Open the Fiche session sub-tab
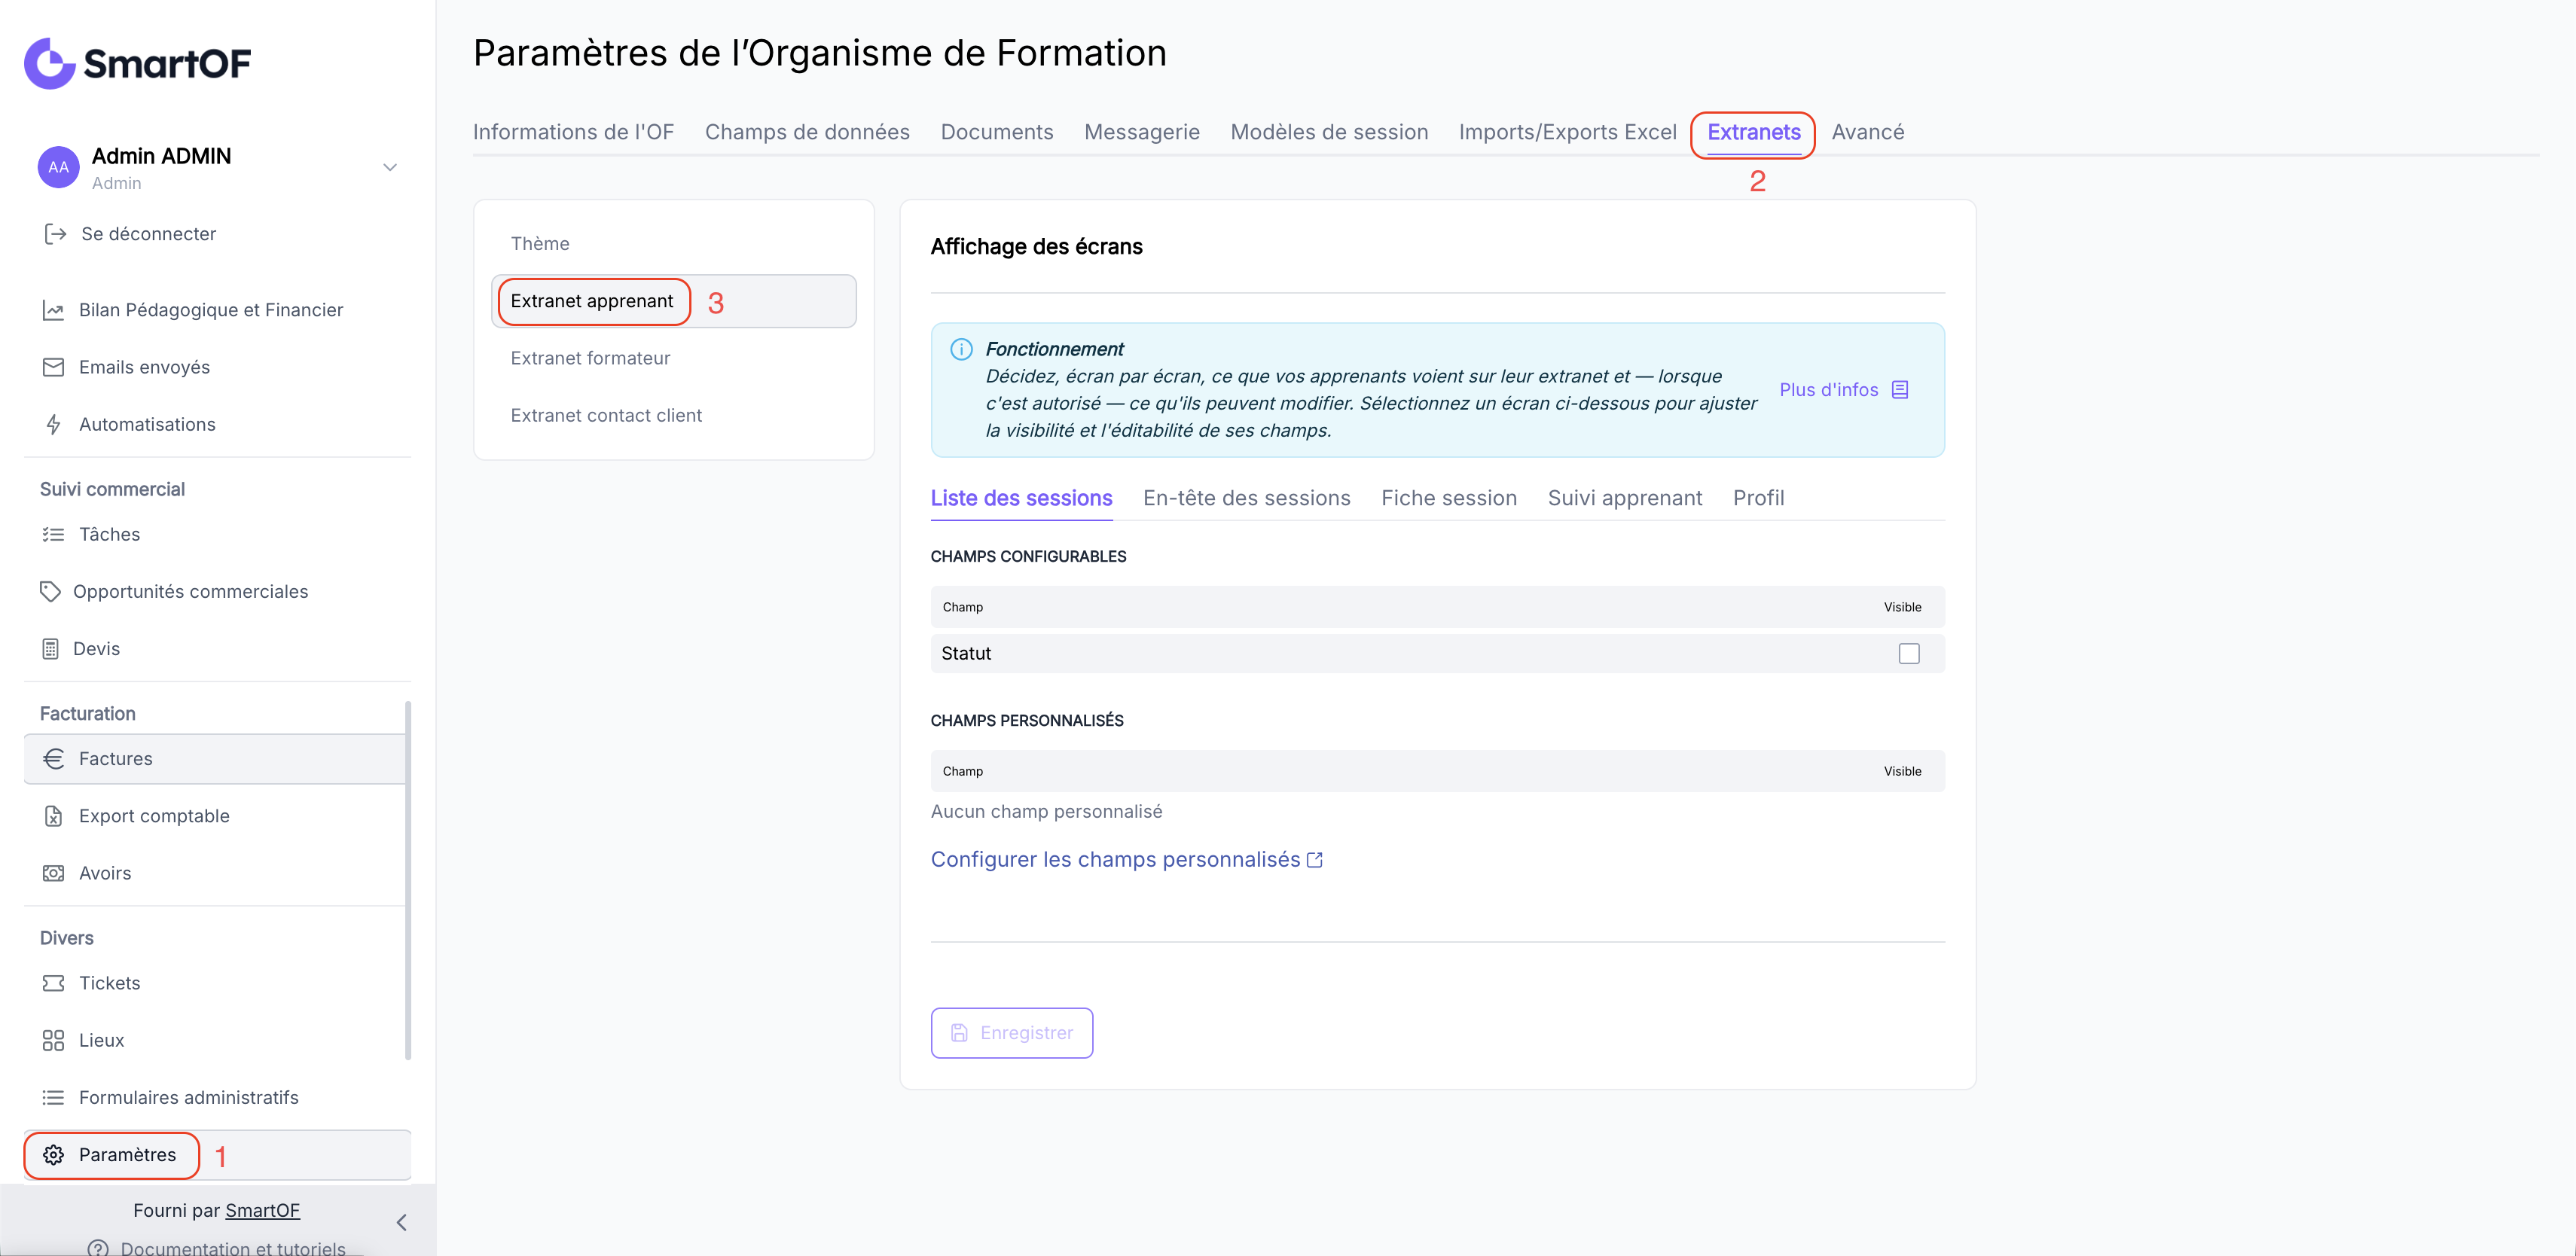Screen dimensions: 2576x1256 [x=1449, y=498]
